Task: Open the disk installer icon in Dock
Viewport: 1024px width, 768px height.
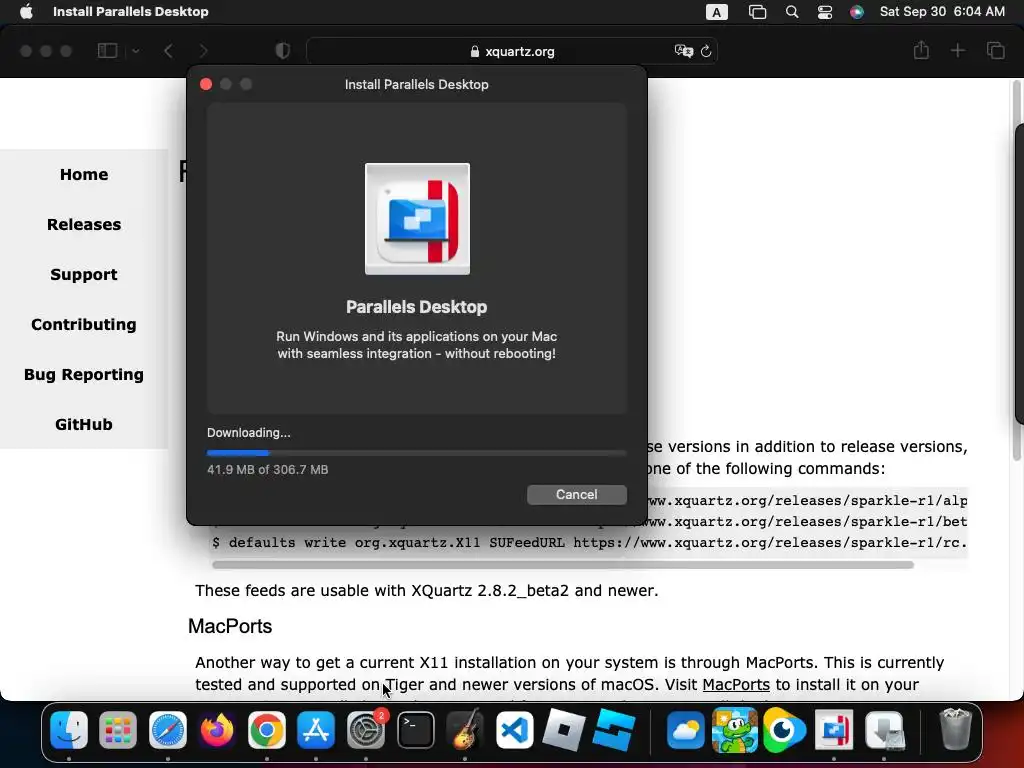Action: tap(884, 729)
